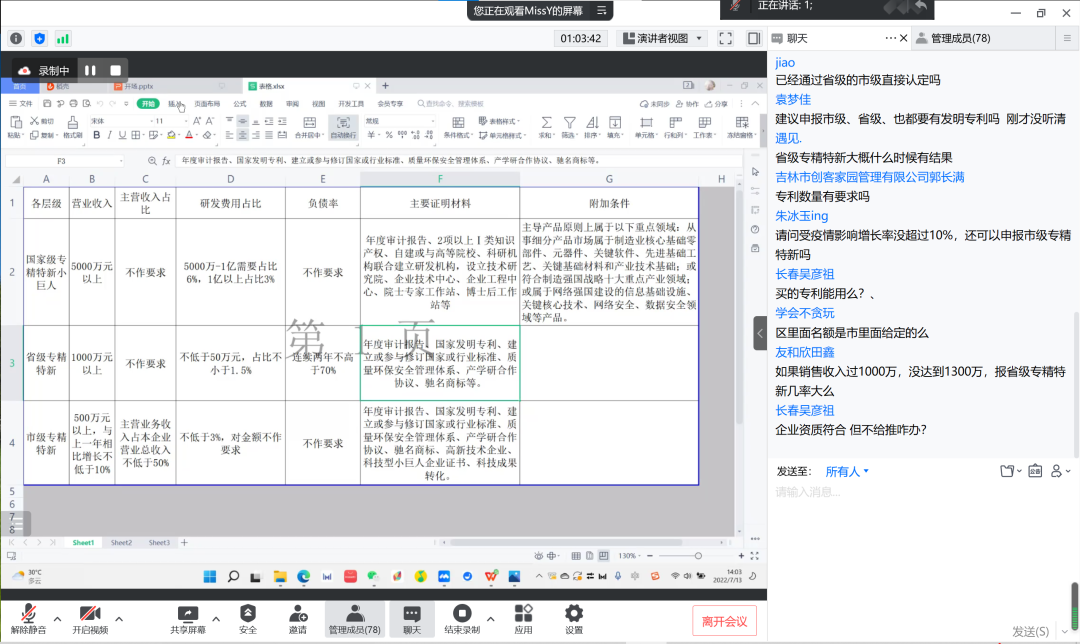Toggle 开启视频 to start camera
1080x644 pixels.
pos(90,619)
